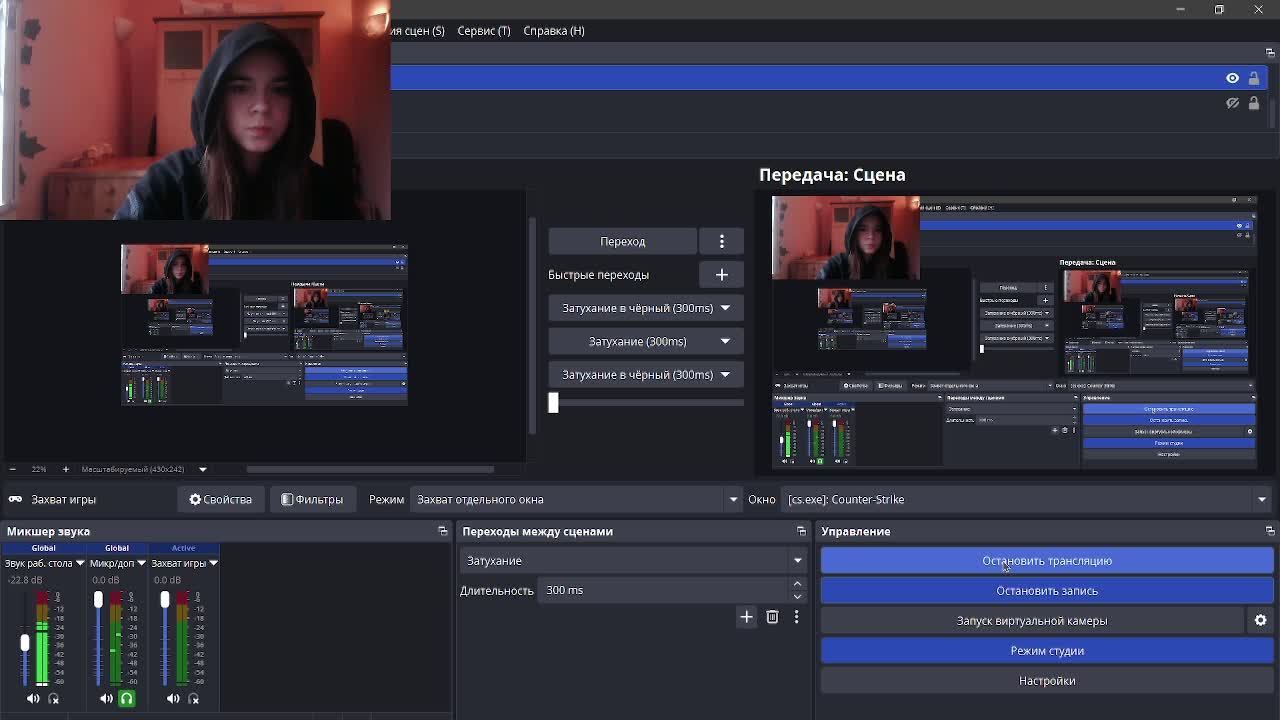
Task: Increase the transition duration with the up arrow
Action: click(797, 584)
